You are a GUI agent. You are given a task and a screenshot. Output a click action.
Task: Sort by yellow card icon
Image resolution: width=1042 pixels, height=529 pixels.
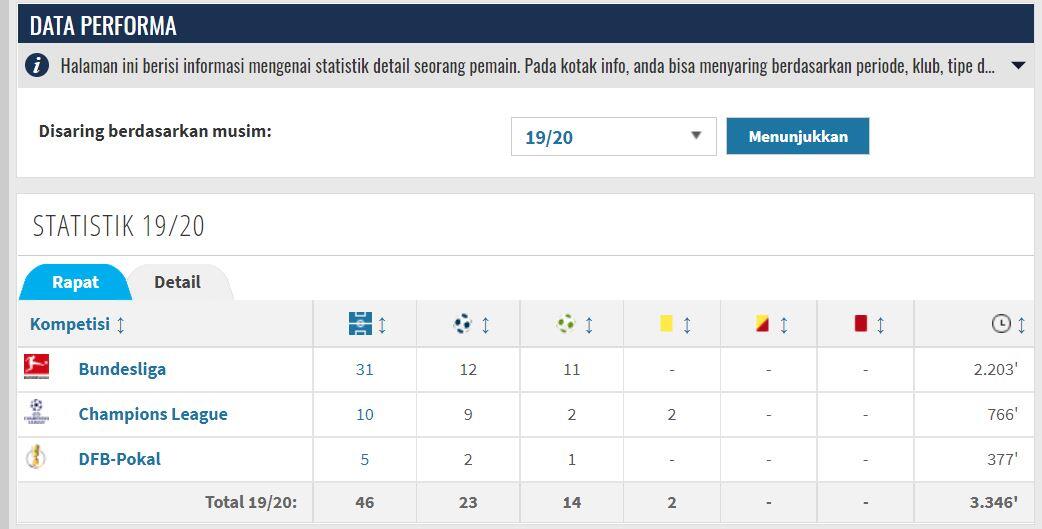666,324
